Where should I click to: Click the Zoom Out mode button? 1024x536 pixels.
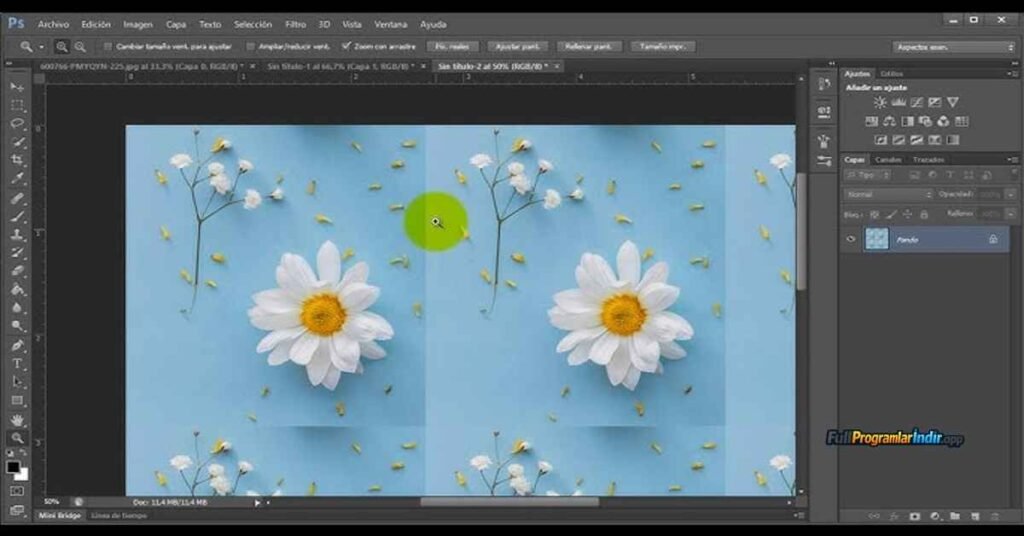(x=80, y=47)
